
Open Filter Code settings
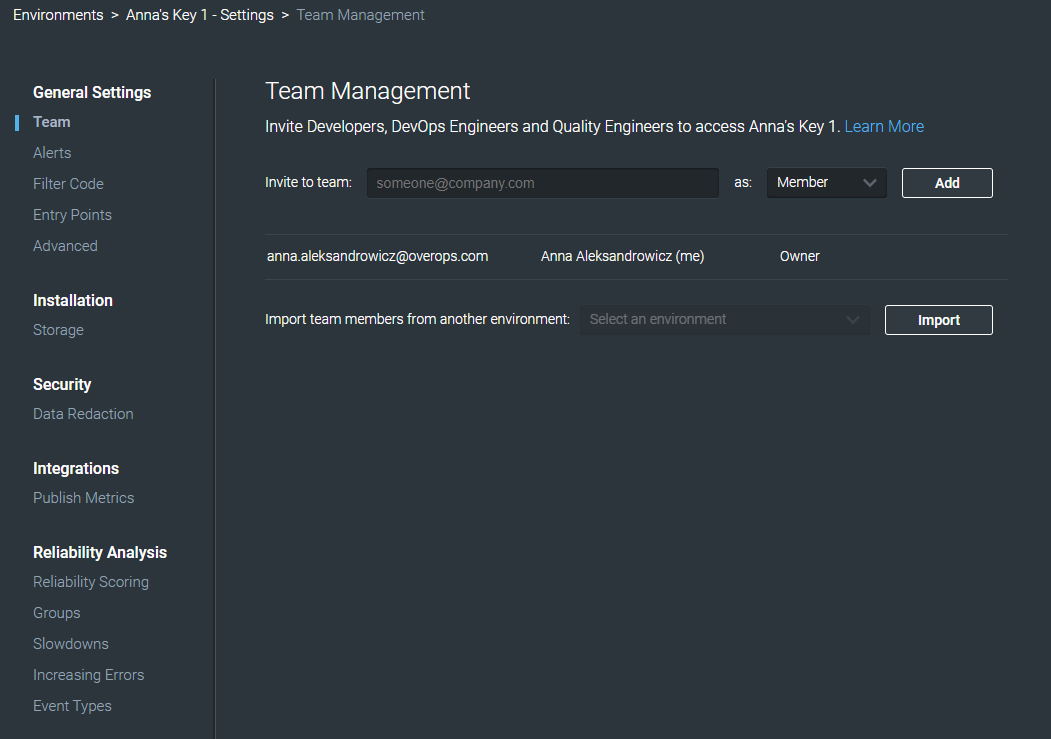pos(68,184)
